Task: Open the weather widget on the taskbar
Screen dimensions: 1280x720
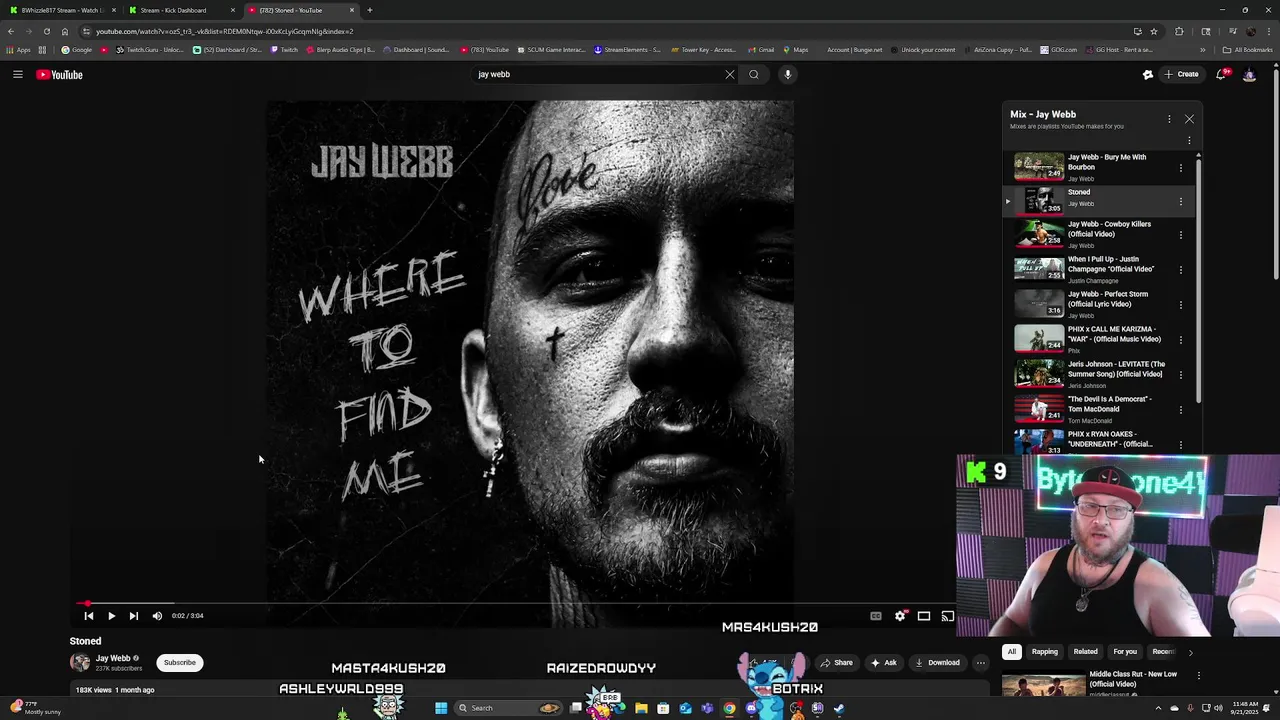Action: [x=36, y=708]
